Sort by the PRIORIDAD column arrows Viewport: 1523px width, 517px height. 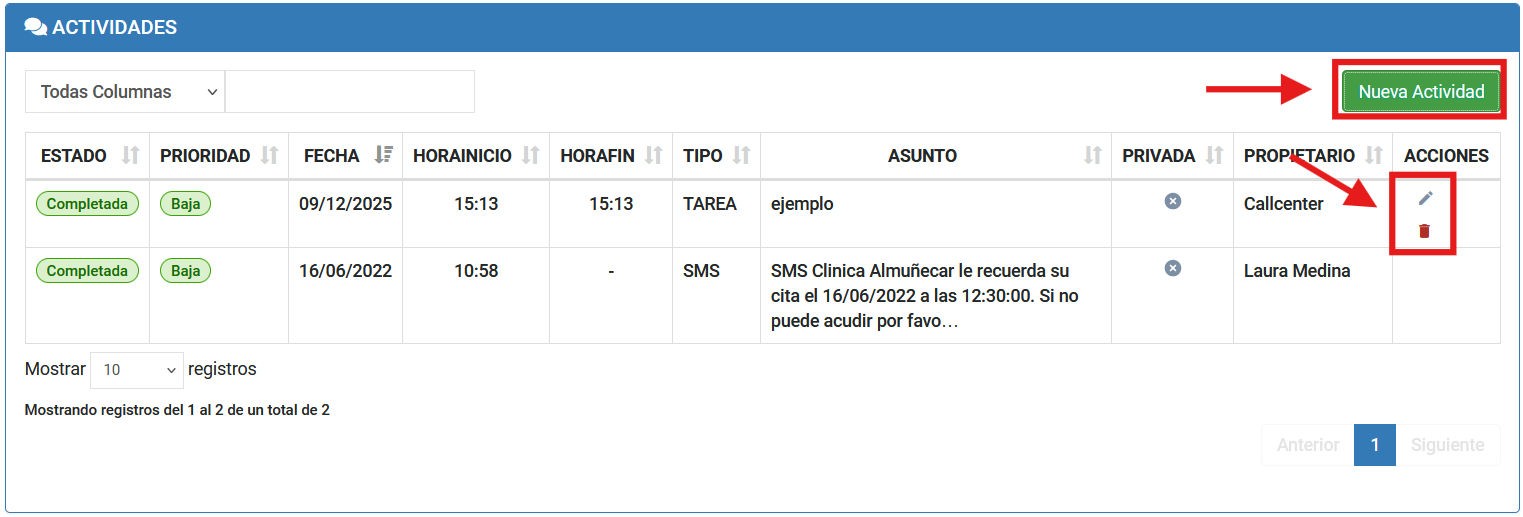coord(269,156)
